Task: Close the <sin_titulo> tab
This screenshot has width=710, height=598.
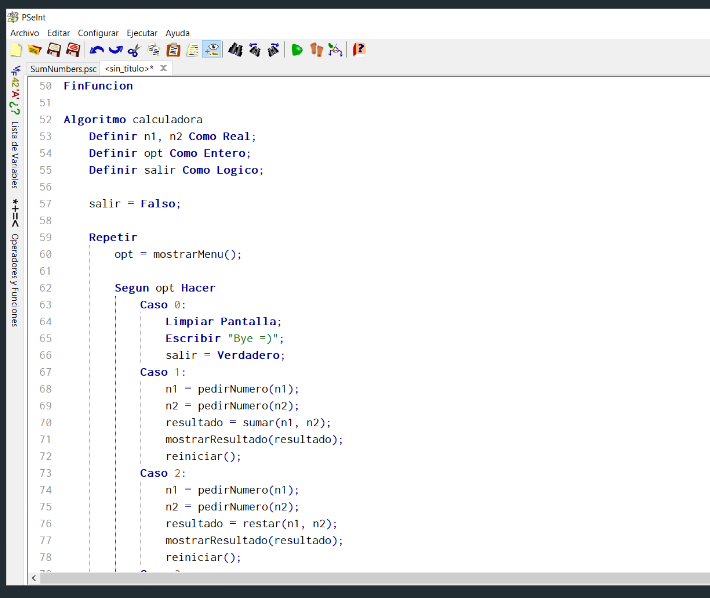Action: 164,69
